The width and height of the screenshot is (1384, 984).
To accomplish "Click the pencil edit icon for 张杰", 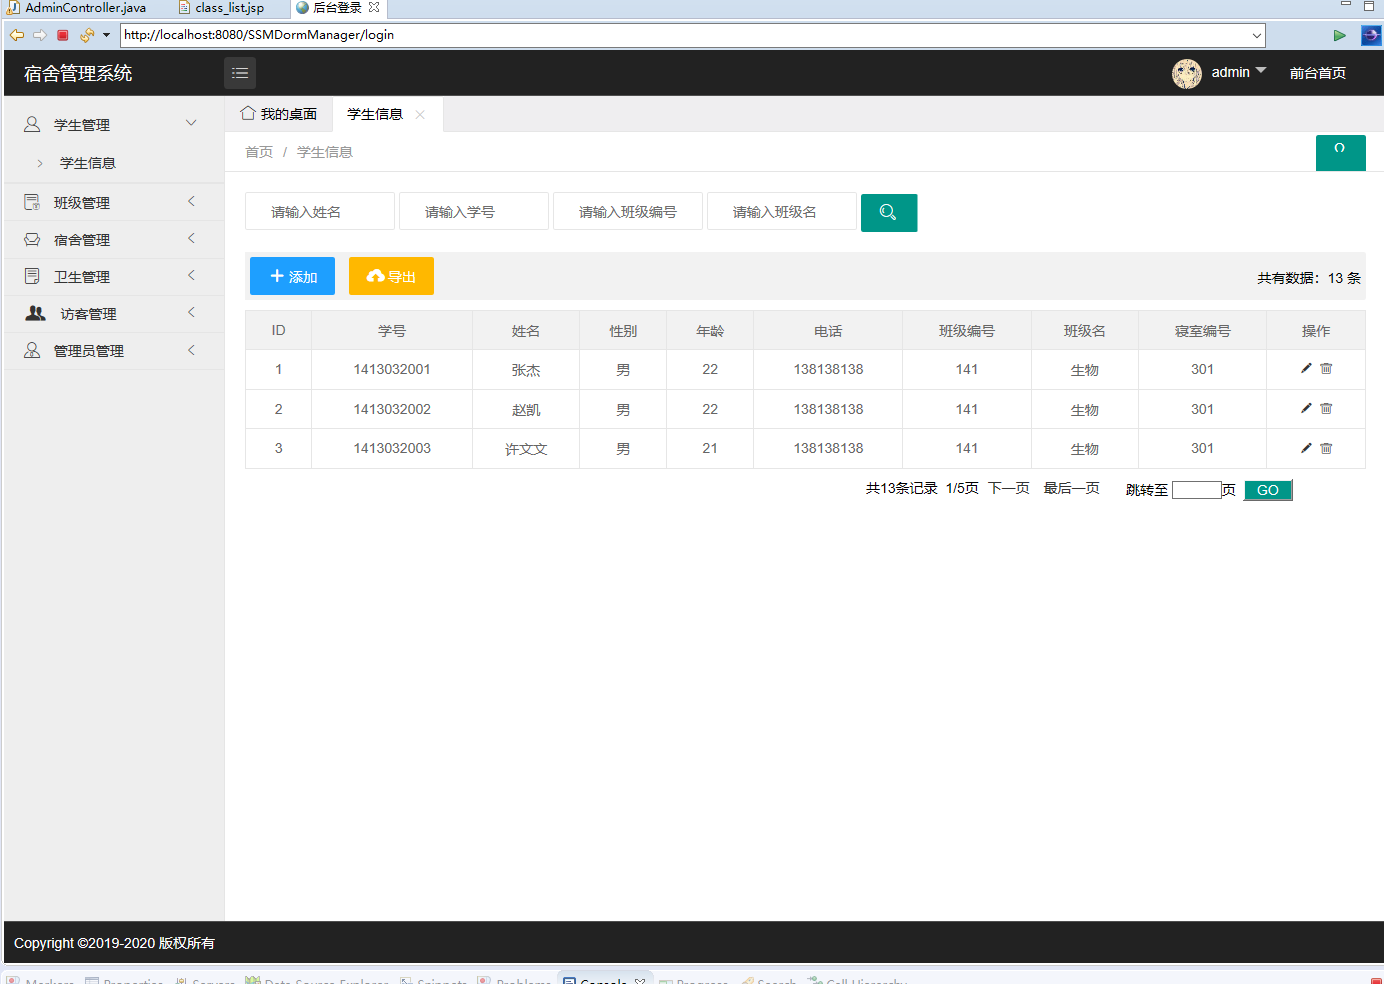I will [1306, 368].
